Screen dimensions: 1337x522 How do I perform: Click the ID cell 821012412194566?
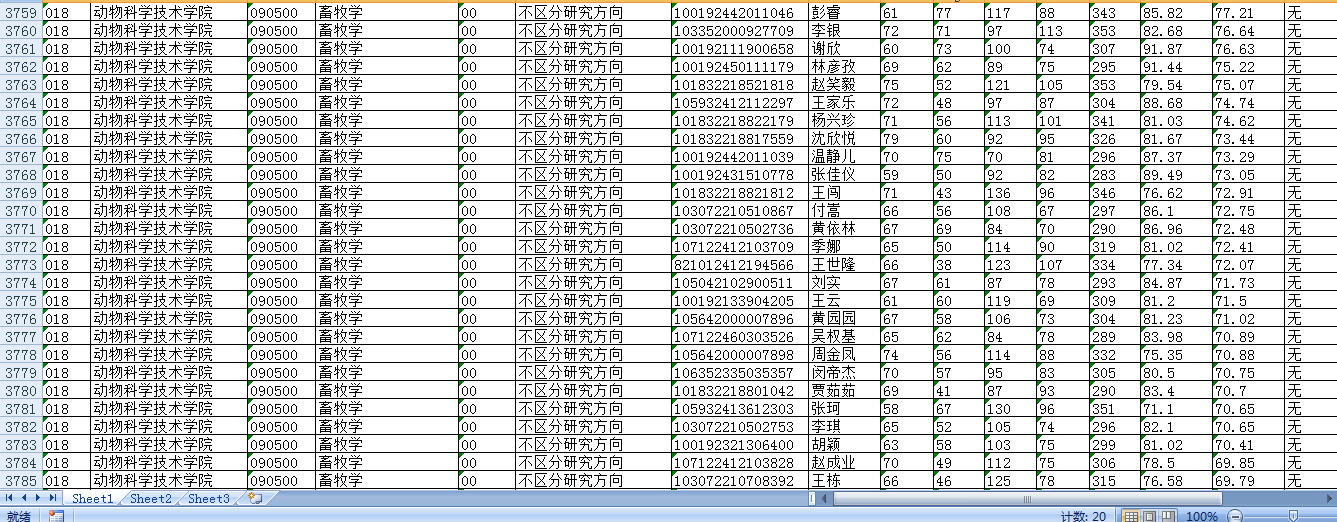click(739, 265)
